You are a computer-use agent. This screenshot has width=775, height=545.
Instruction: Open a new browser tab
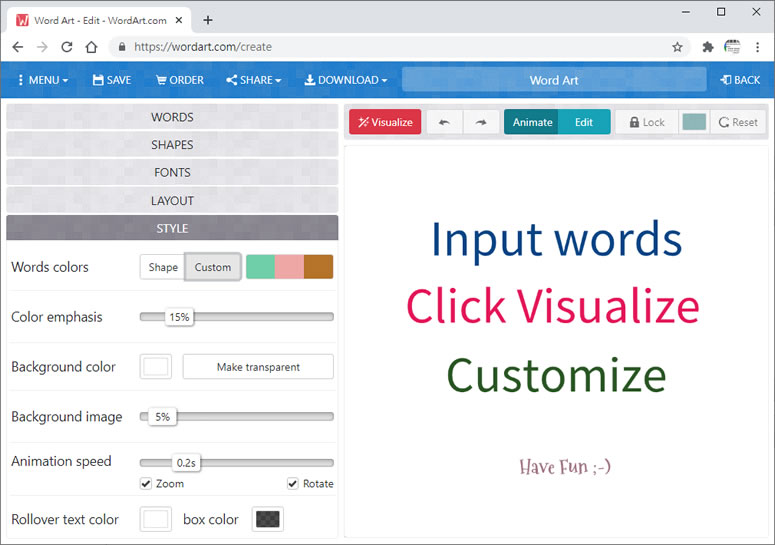tap(208, 20)
